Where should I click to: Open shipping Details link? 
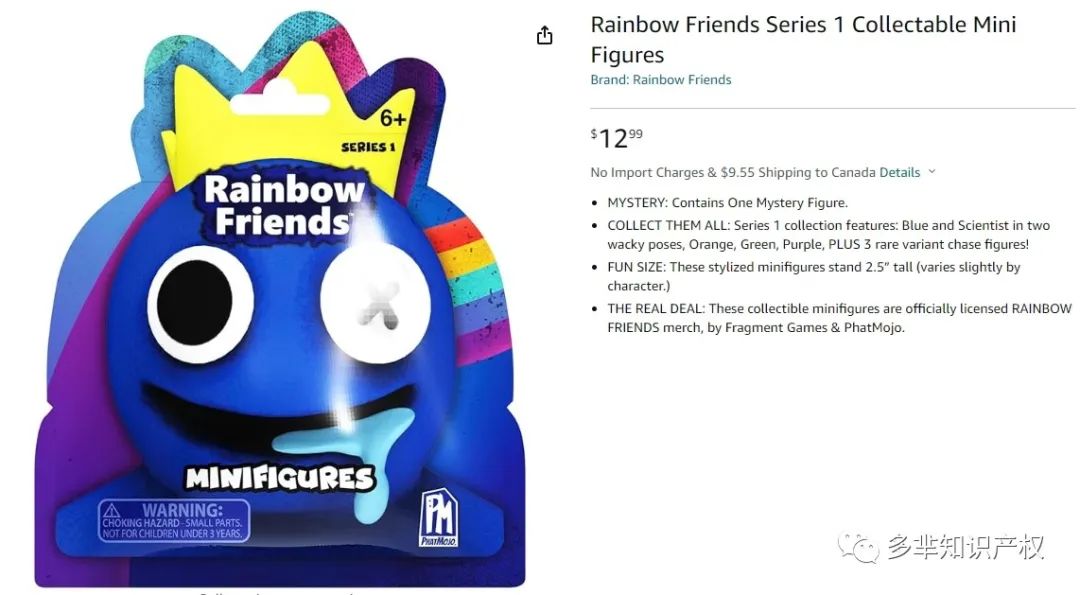click(900, 172)
